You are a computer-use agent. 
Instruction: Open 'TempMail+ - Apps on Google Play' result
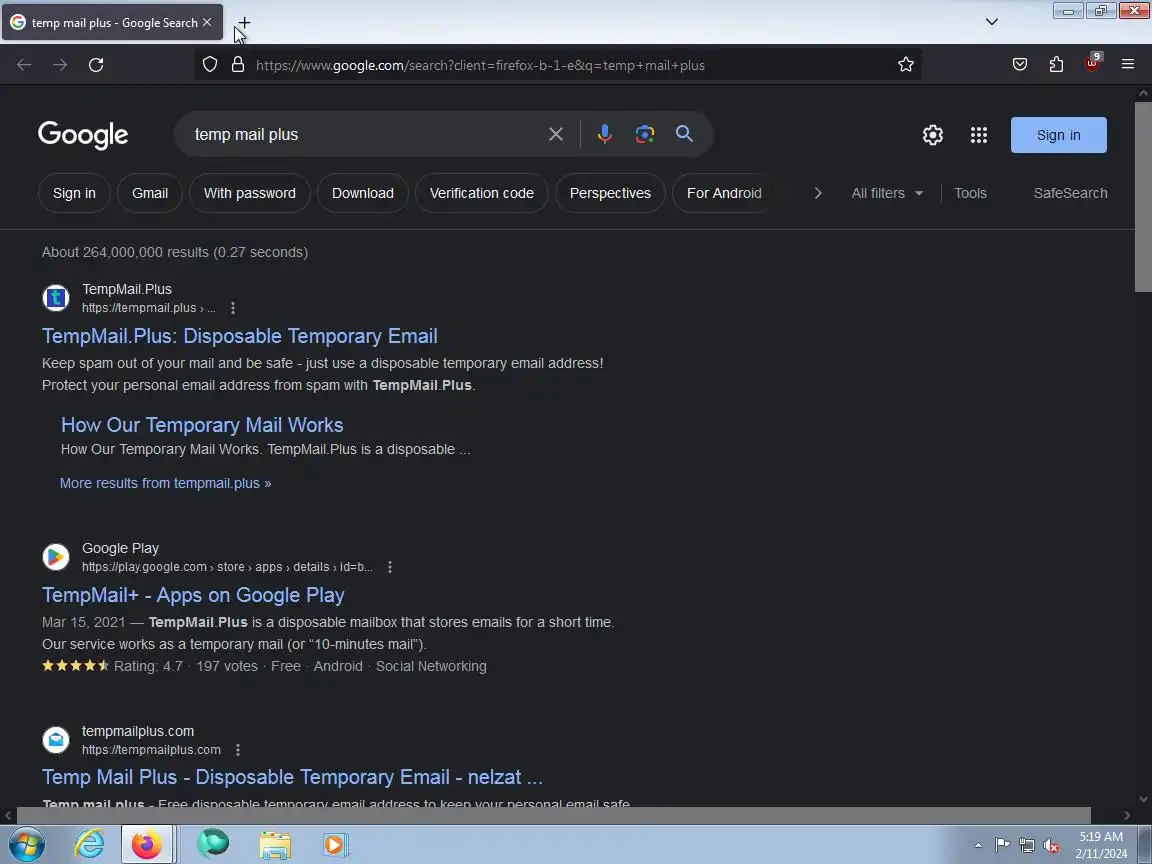(193, 595)
